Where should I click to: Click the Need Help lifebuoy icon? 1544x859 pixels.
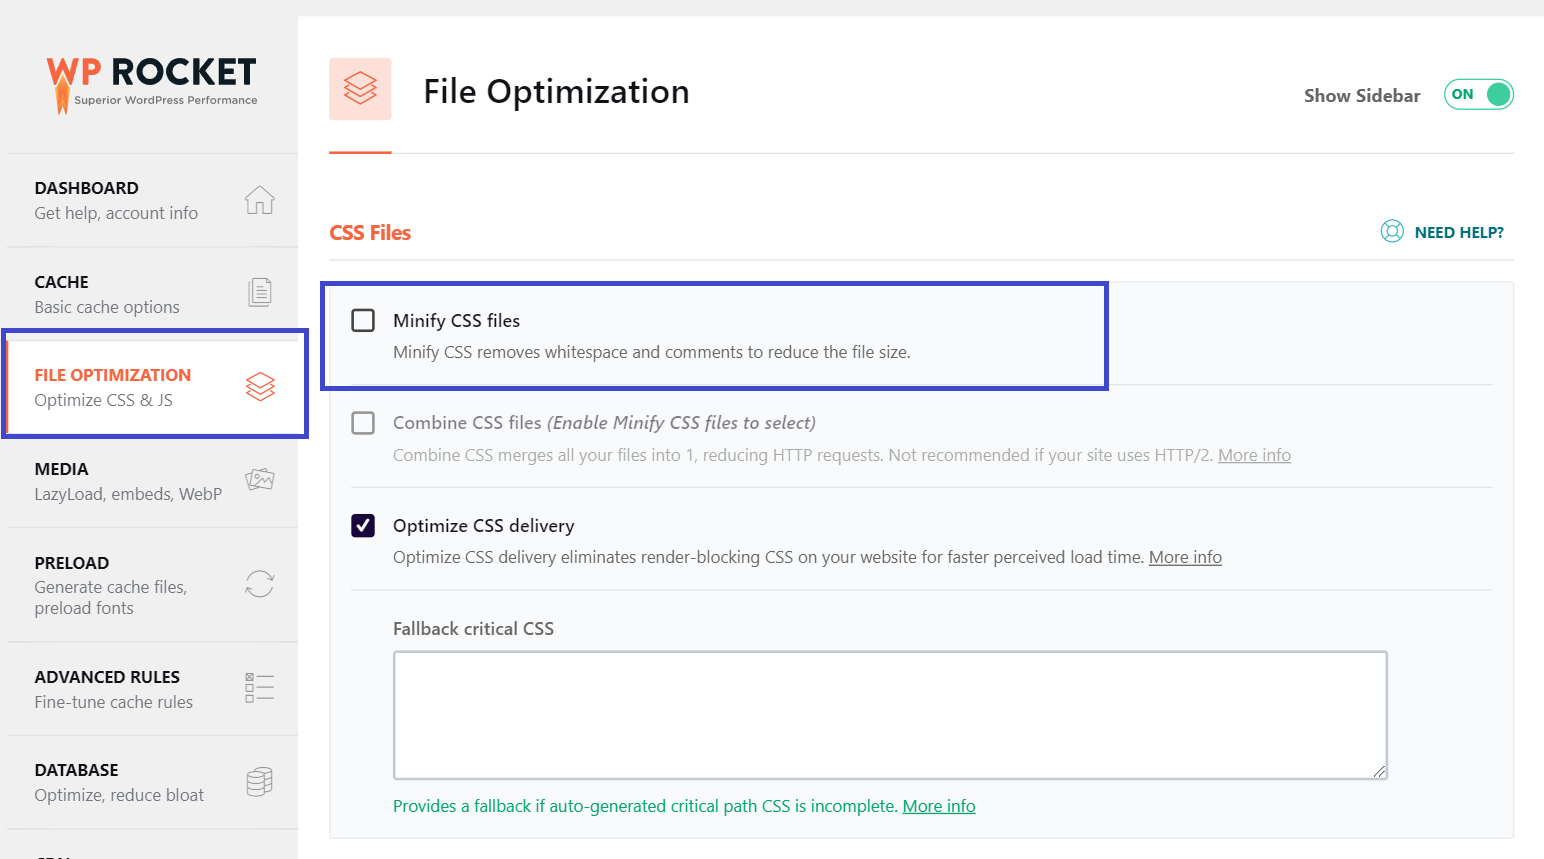tap(1391, 231)
